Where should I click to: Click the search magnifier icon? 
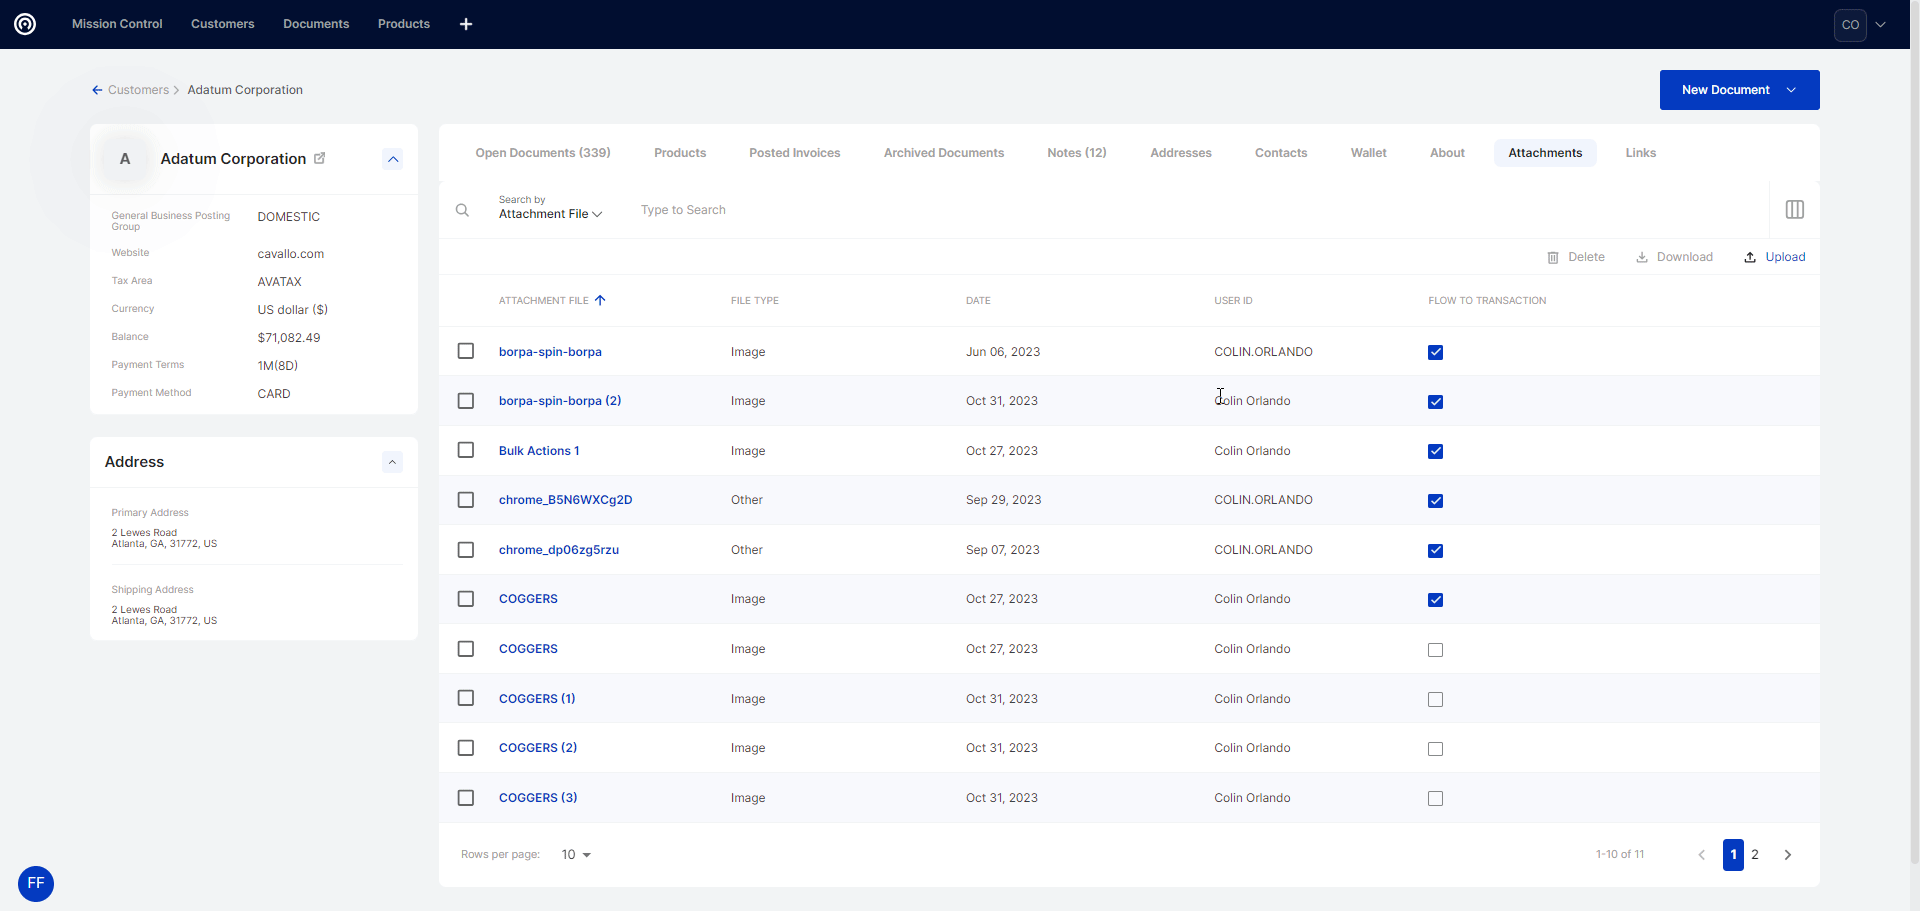click(x=462, y=210)
